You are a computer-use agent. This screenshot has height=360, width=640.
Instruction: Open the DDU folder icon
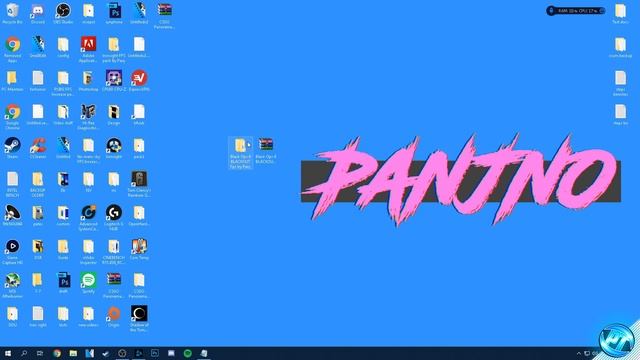12,313
